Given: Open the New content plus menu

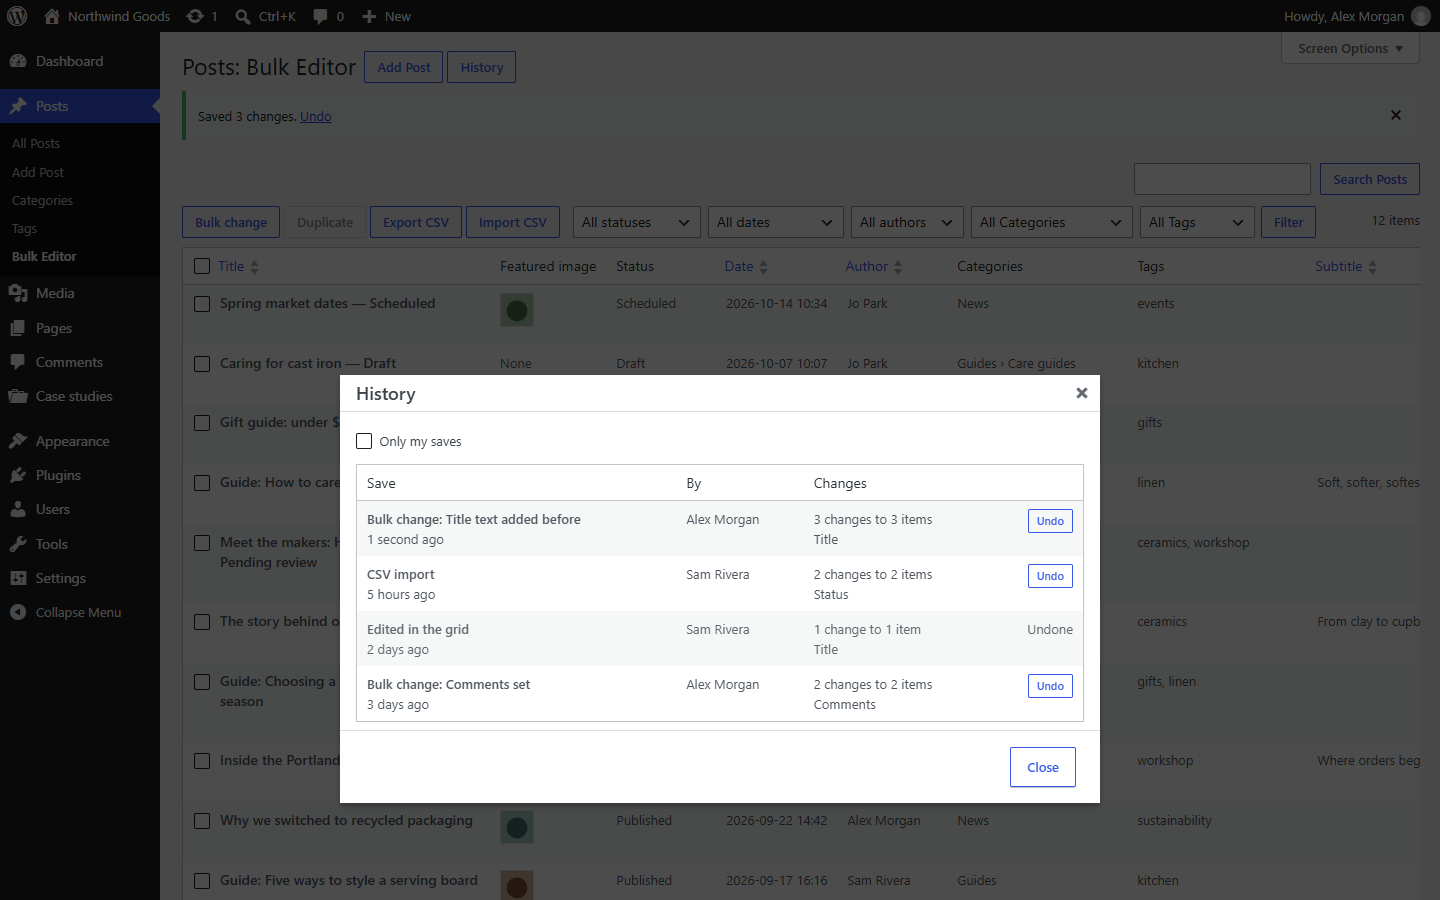Looking at the screenshot, I should tap(386, 16).
